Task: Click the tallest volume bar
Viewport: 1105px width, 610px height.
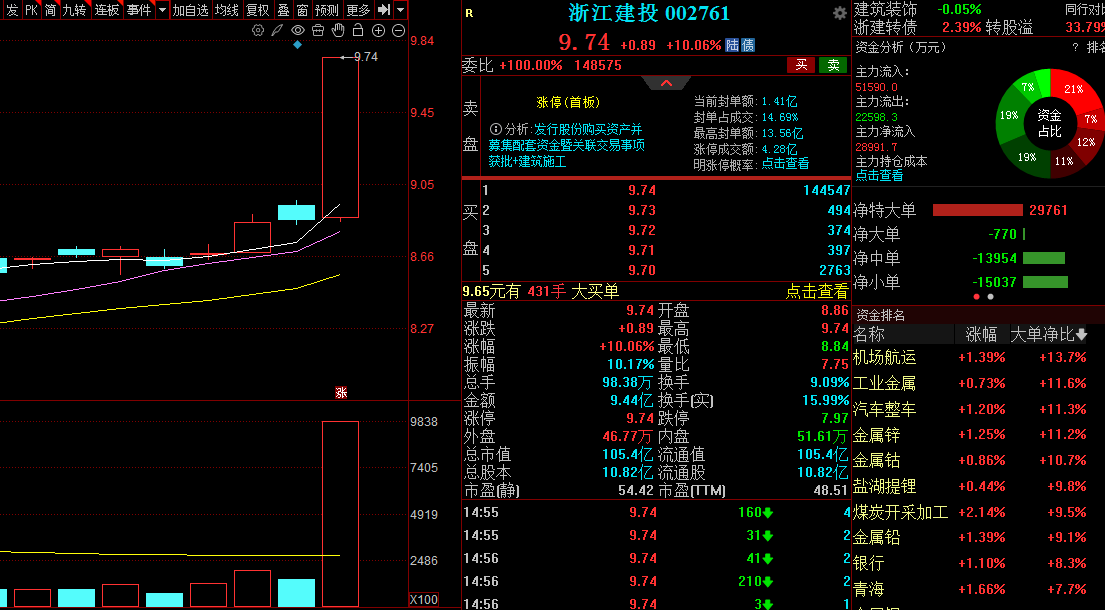Action: pyautogui.click(x=340, y=513)
